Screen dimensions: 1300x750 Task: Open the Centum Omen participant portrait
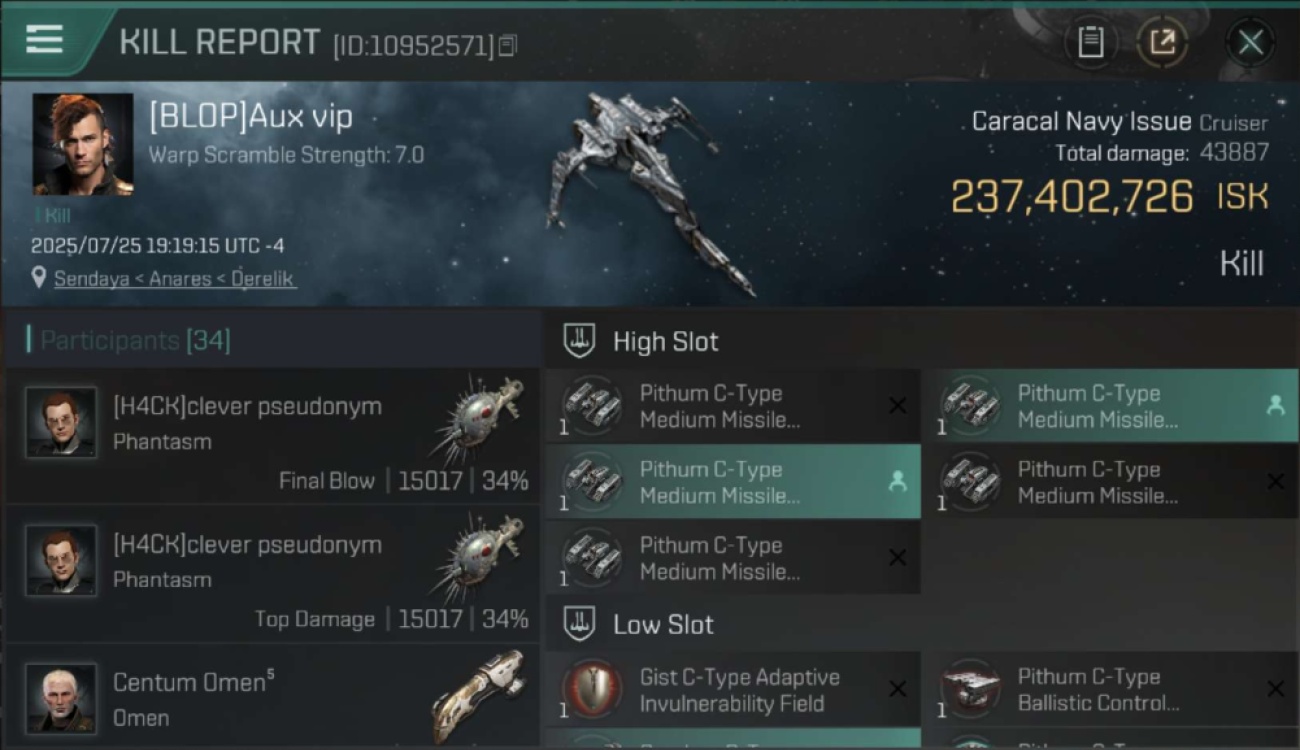pyautogui.click(x=61, y=698)
